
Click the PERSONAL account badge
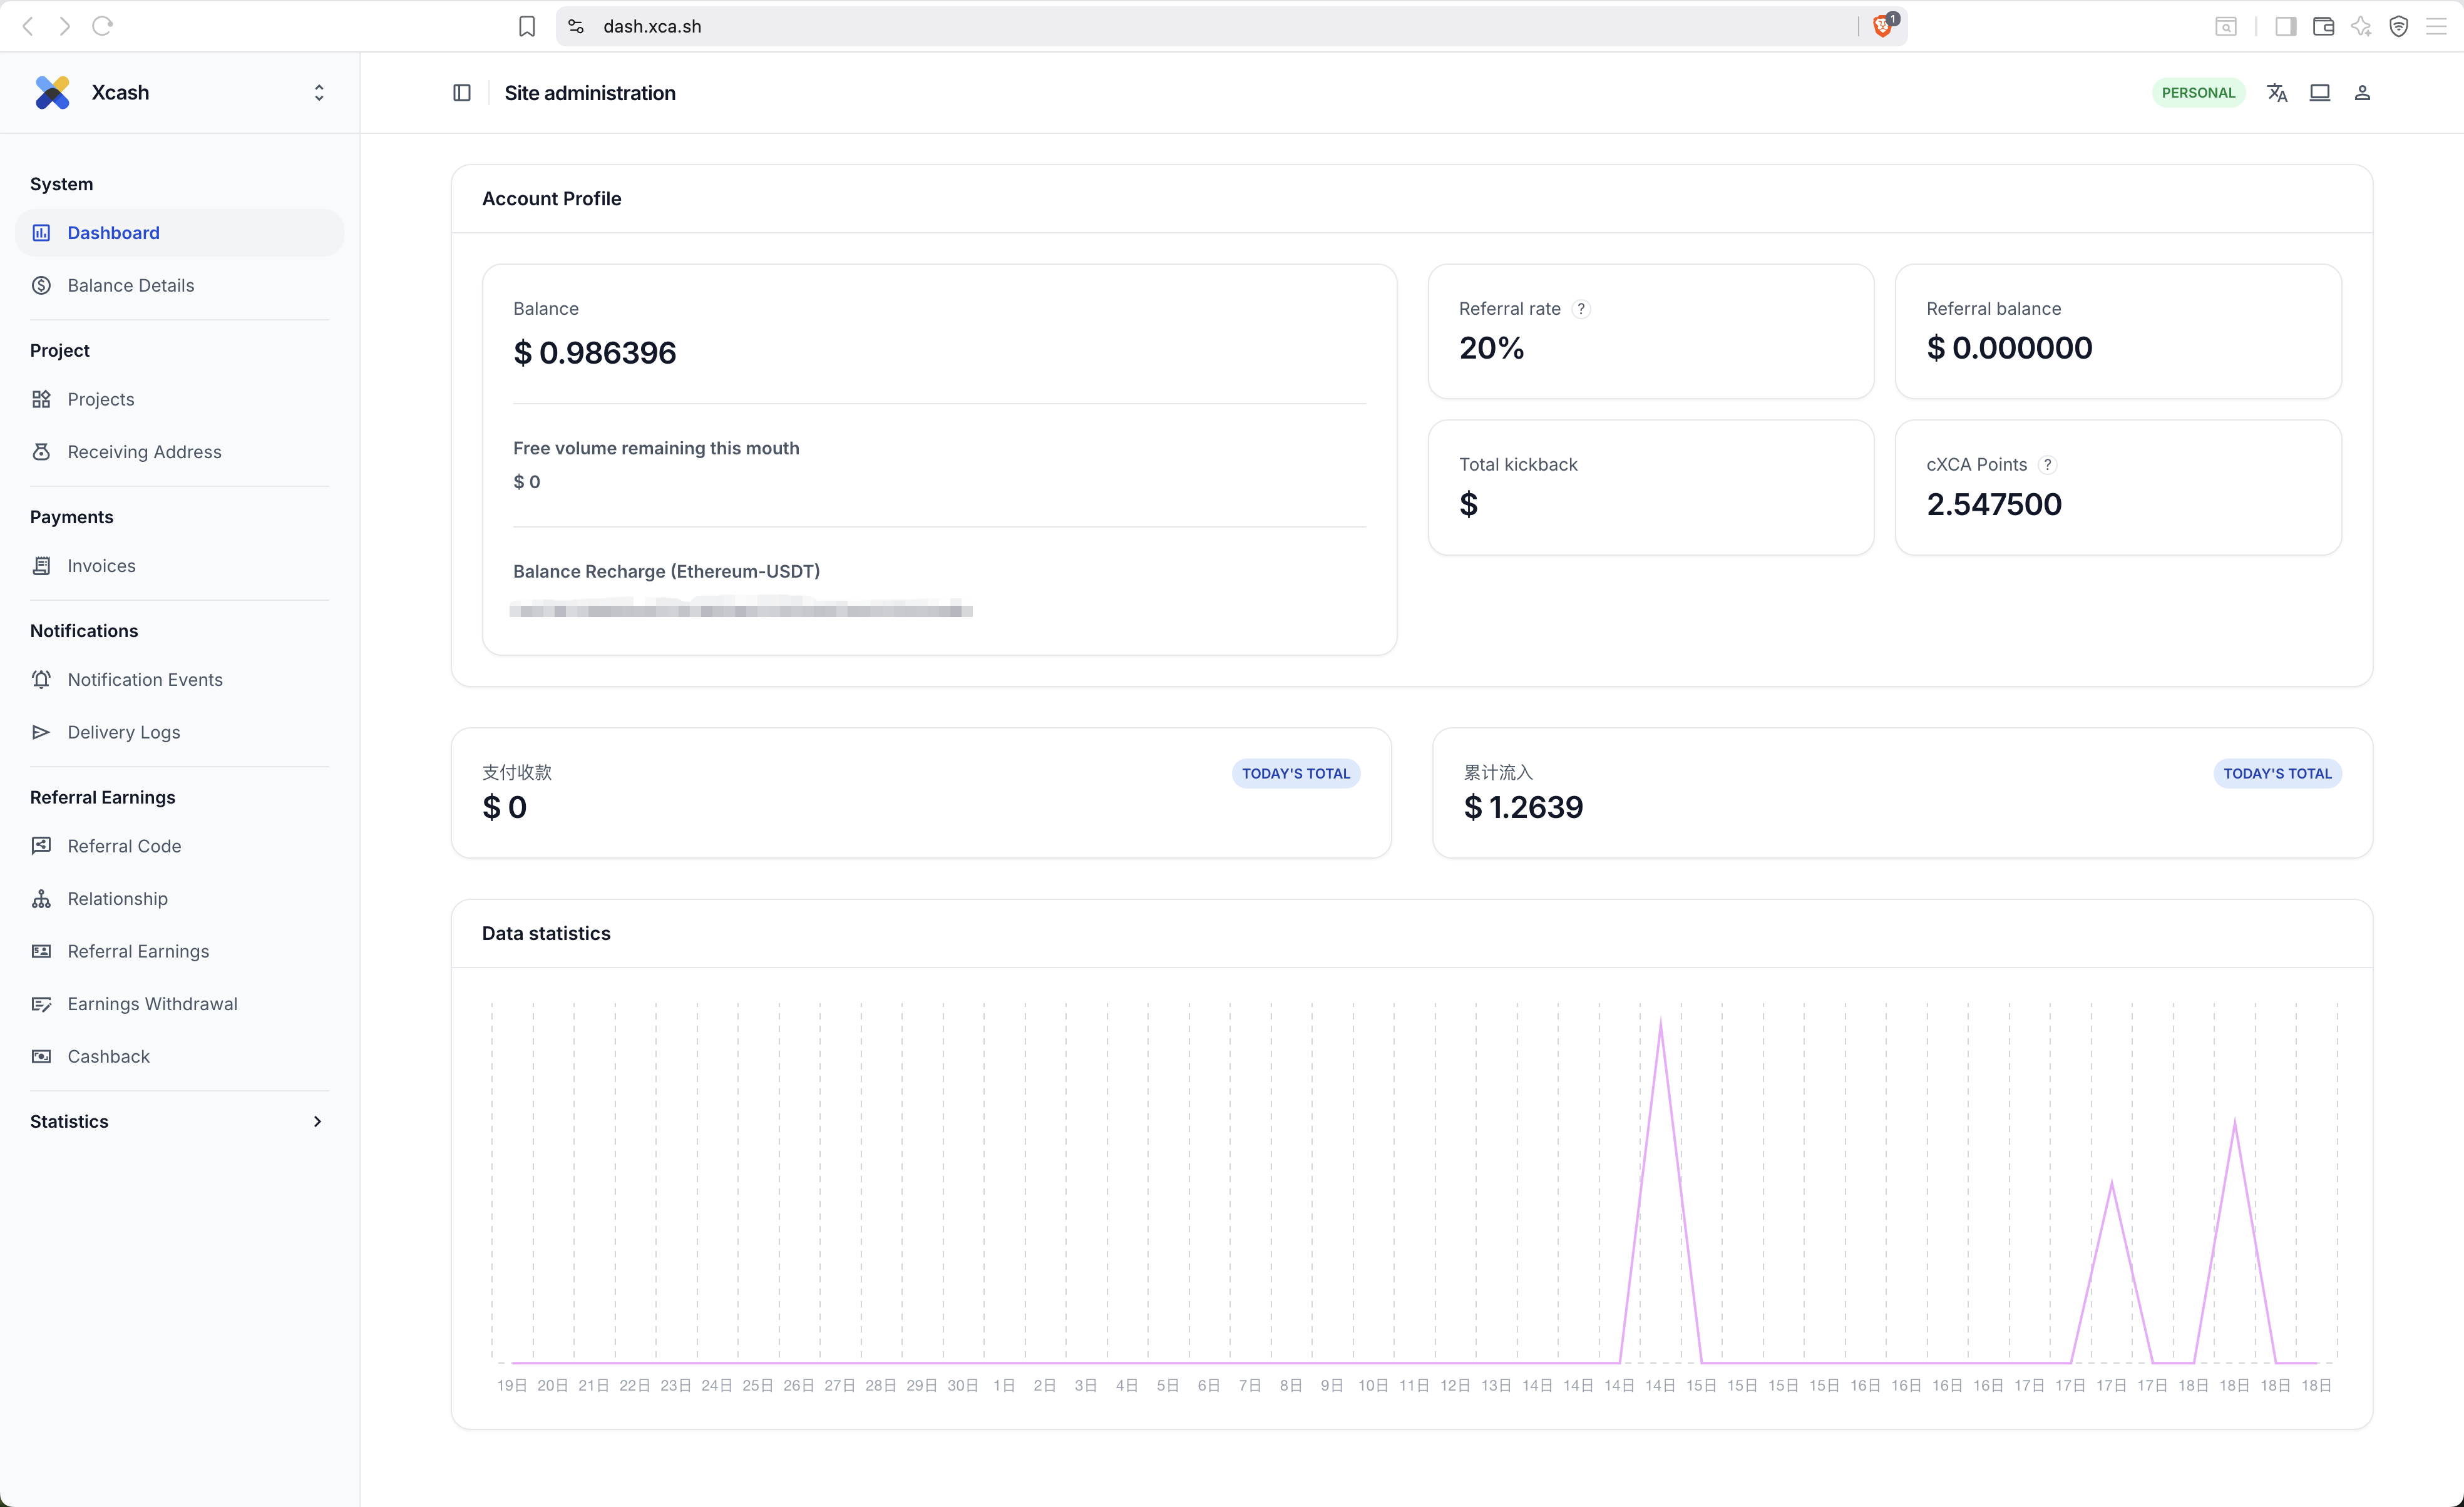[2198, 93]
